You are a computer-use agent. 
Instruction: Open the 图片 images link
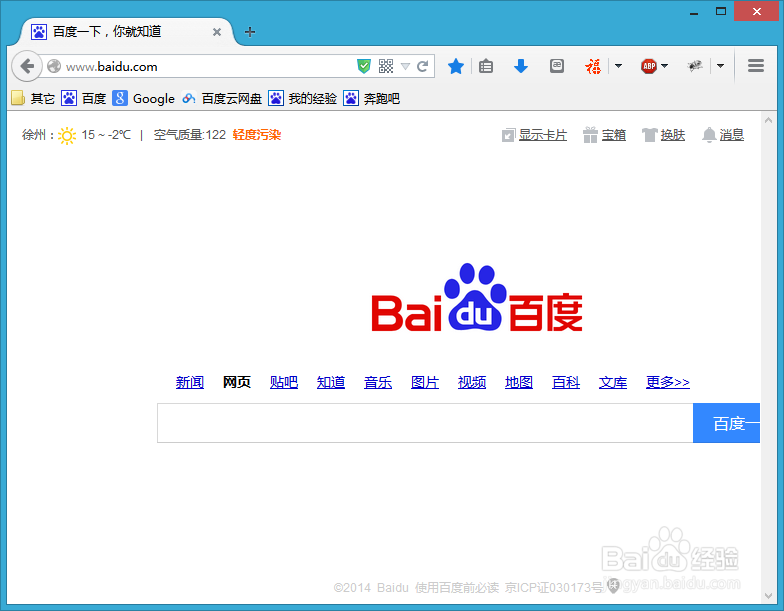(424, 382)
